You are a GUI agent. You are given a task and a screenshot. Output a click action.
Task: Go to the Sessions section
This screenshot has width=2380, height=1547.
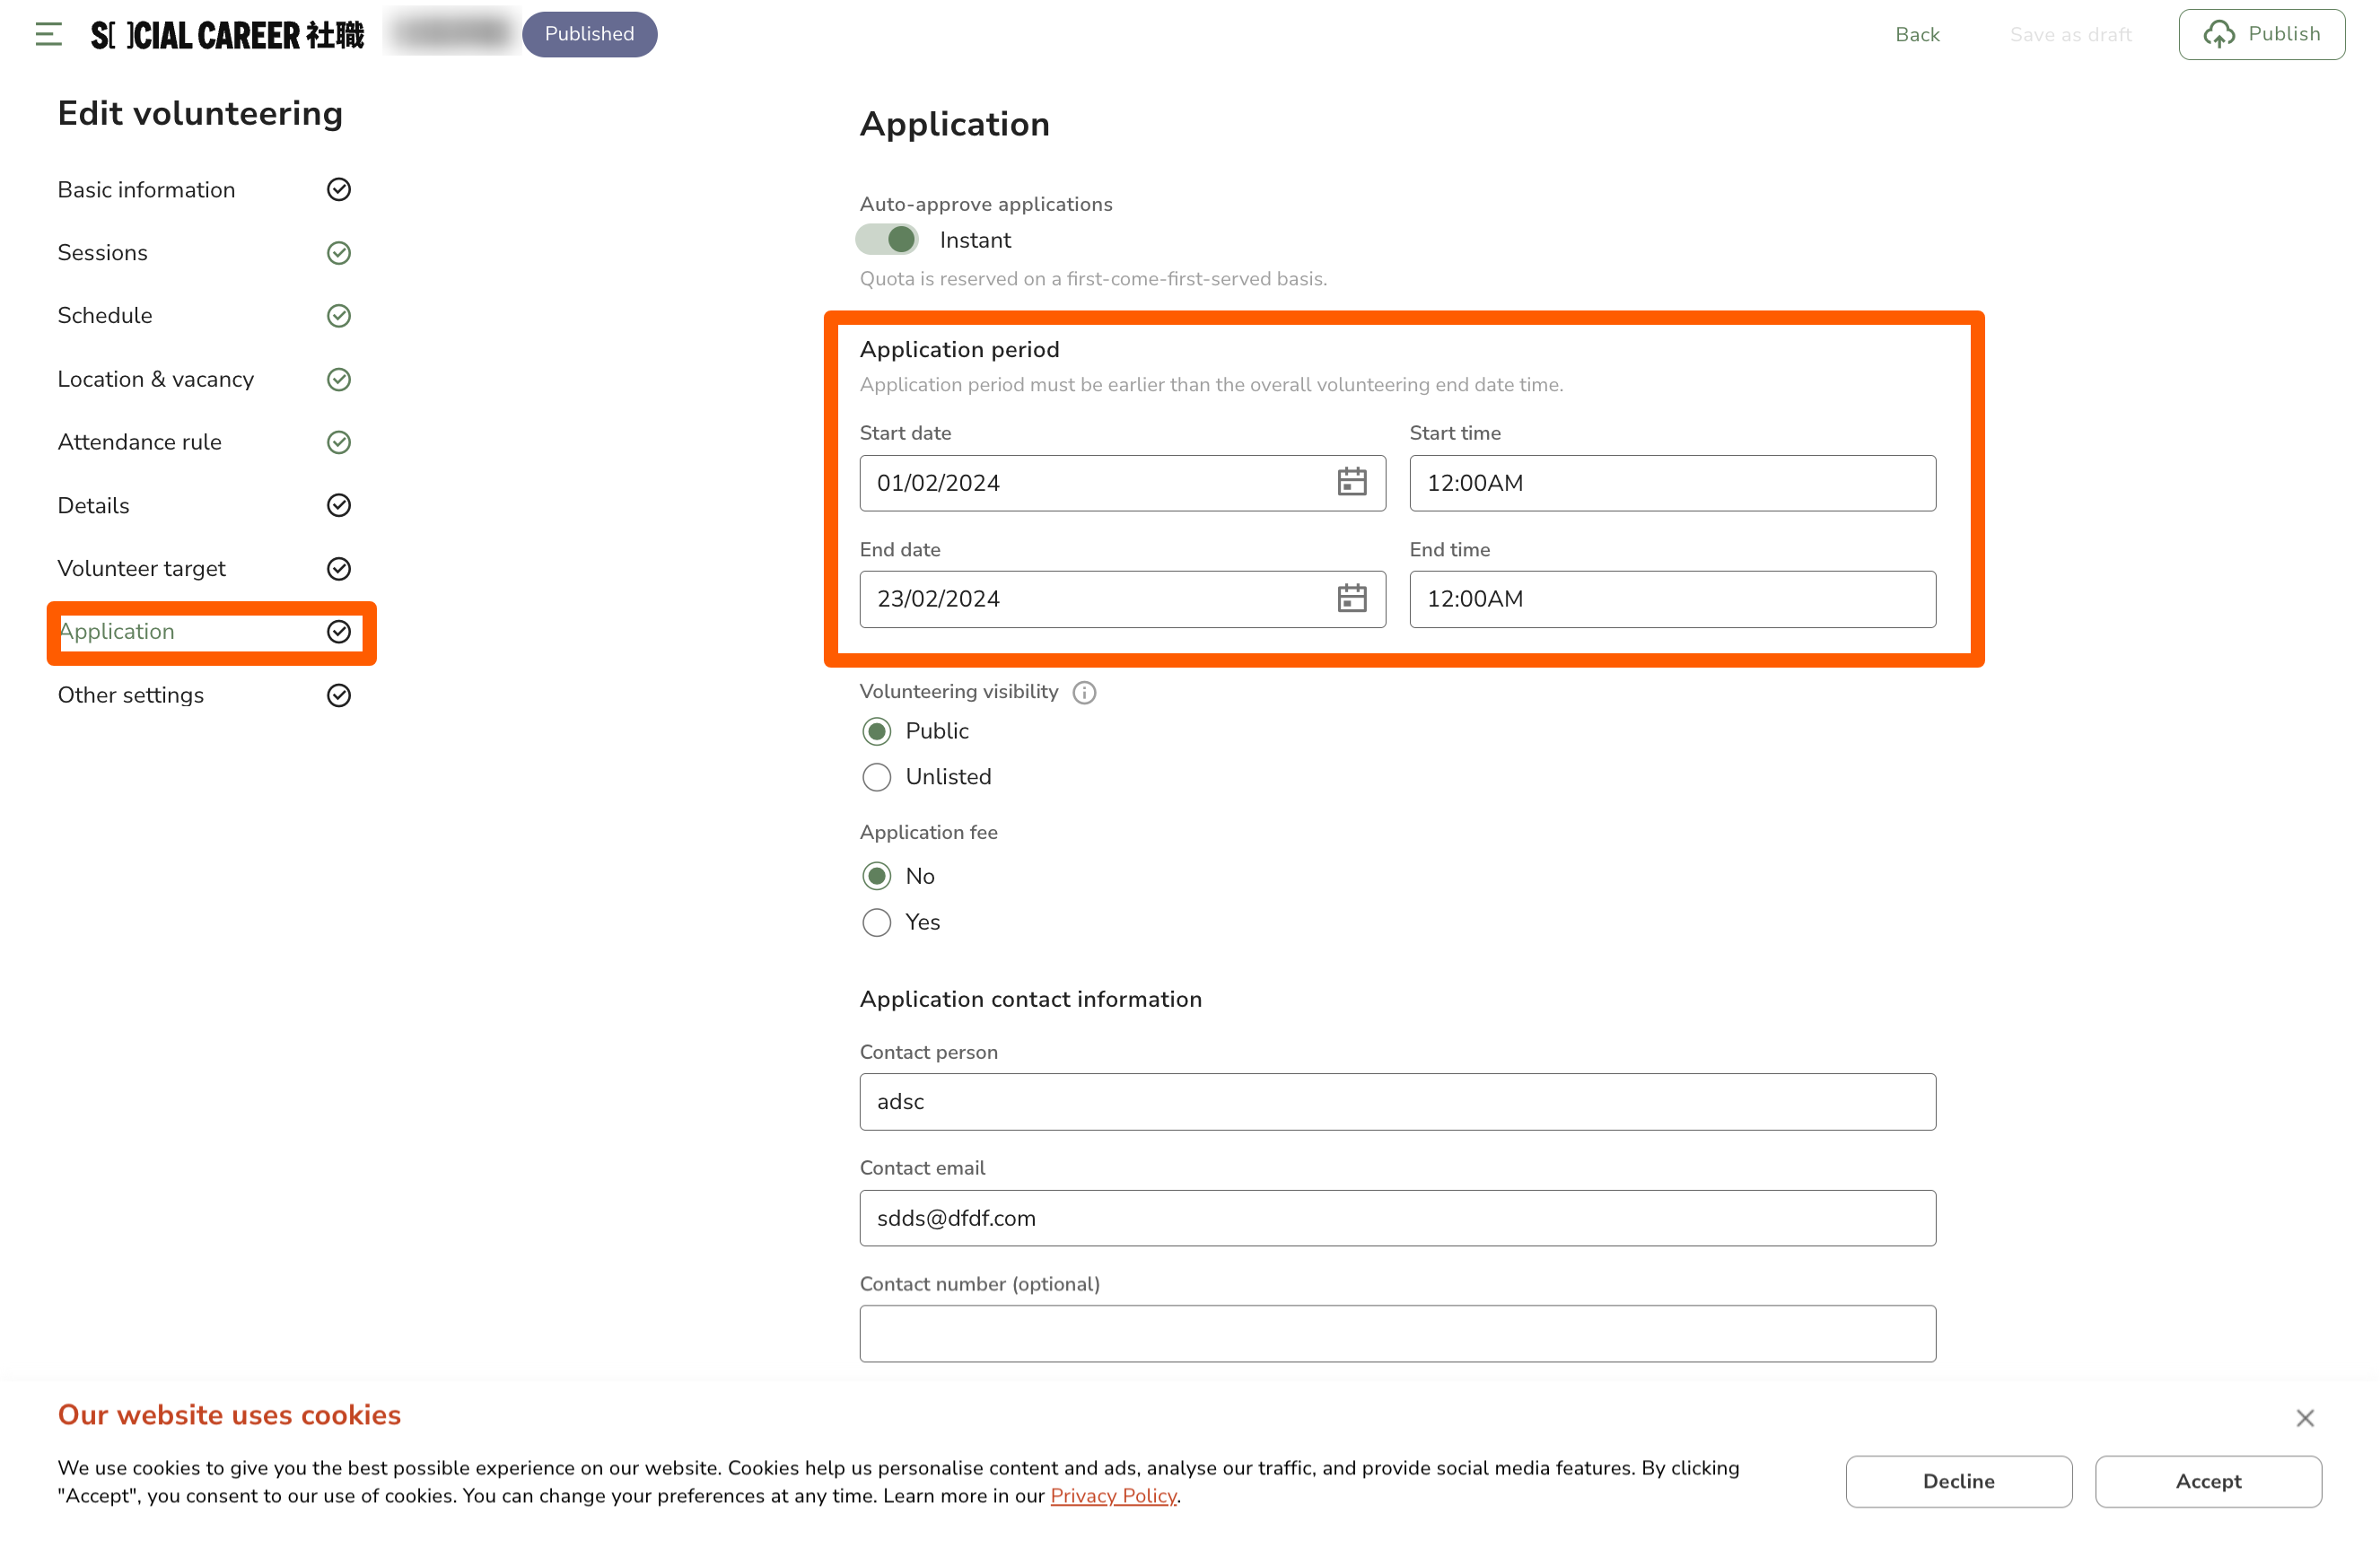[x=103, y=253]
